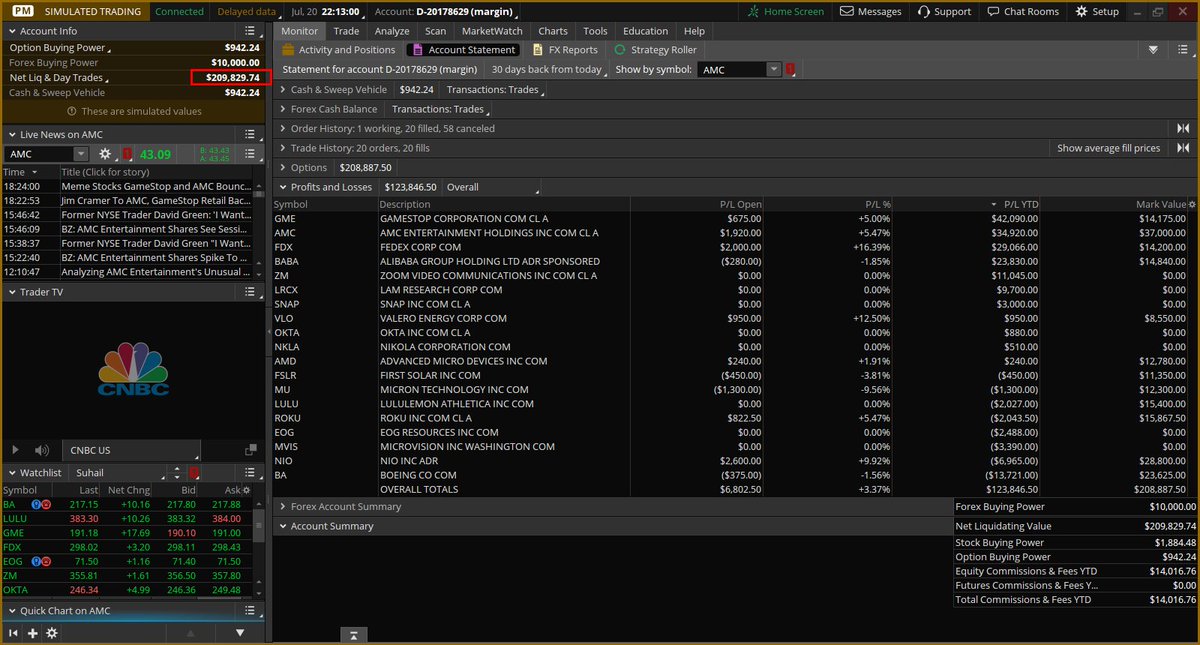Screen dimensions: 1200x645
Task: Click double-chevron collapse icon near Monitor tabs
Action: [1153, 50]
